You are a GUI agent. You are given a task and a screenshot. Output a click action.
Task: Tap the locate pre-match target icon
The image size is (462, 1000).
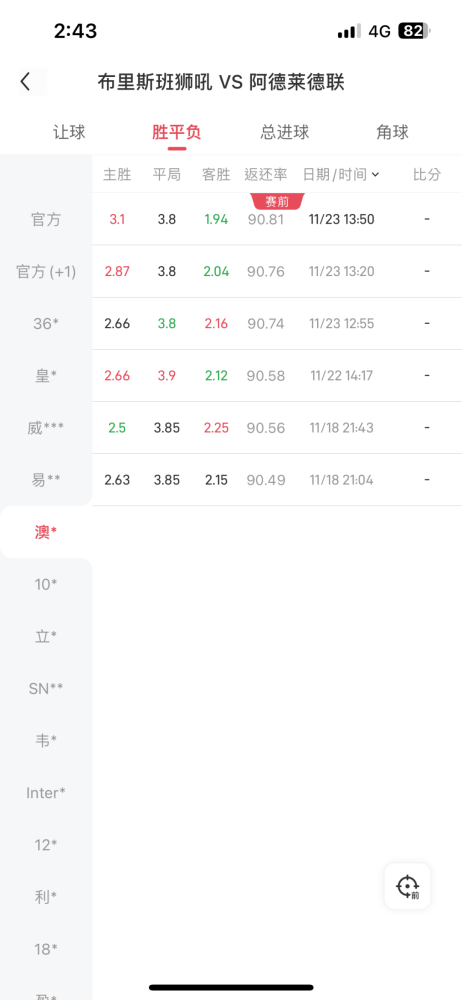coord(407,886)
